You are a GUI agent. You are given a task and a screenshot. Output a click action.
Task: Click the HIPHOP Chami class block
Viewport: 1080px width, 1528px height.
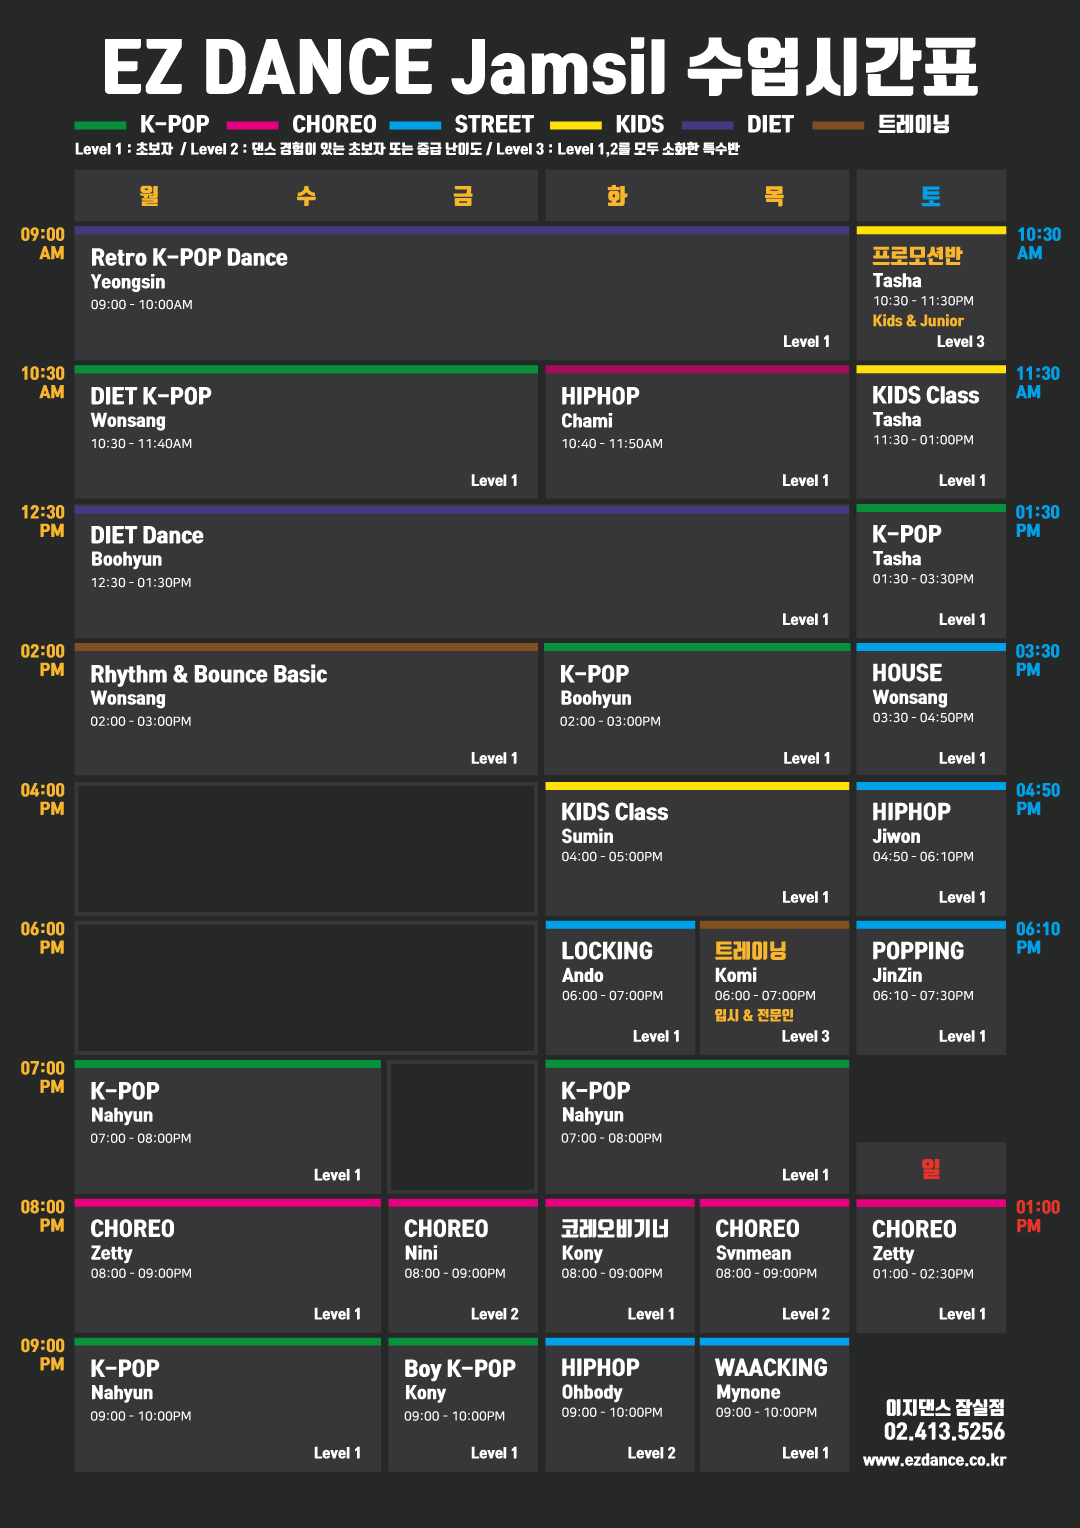coord(697,432)
